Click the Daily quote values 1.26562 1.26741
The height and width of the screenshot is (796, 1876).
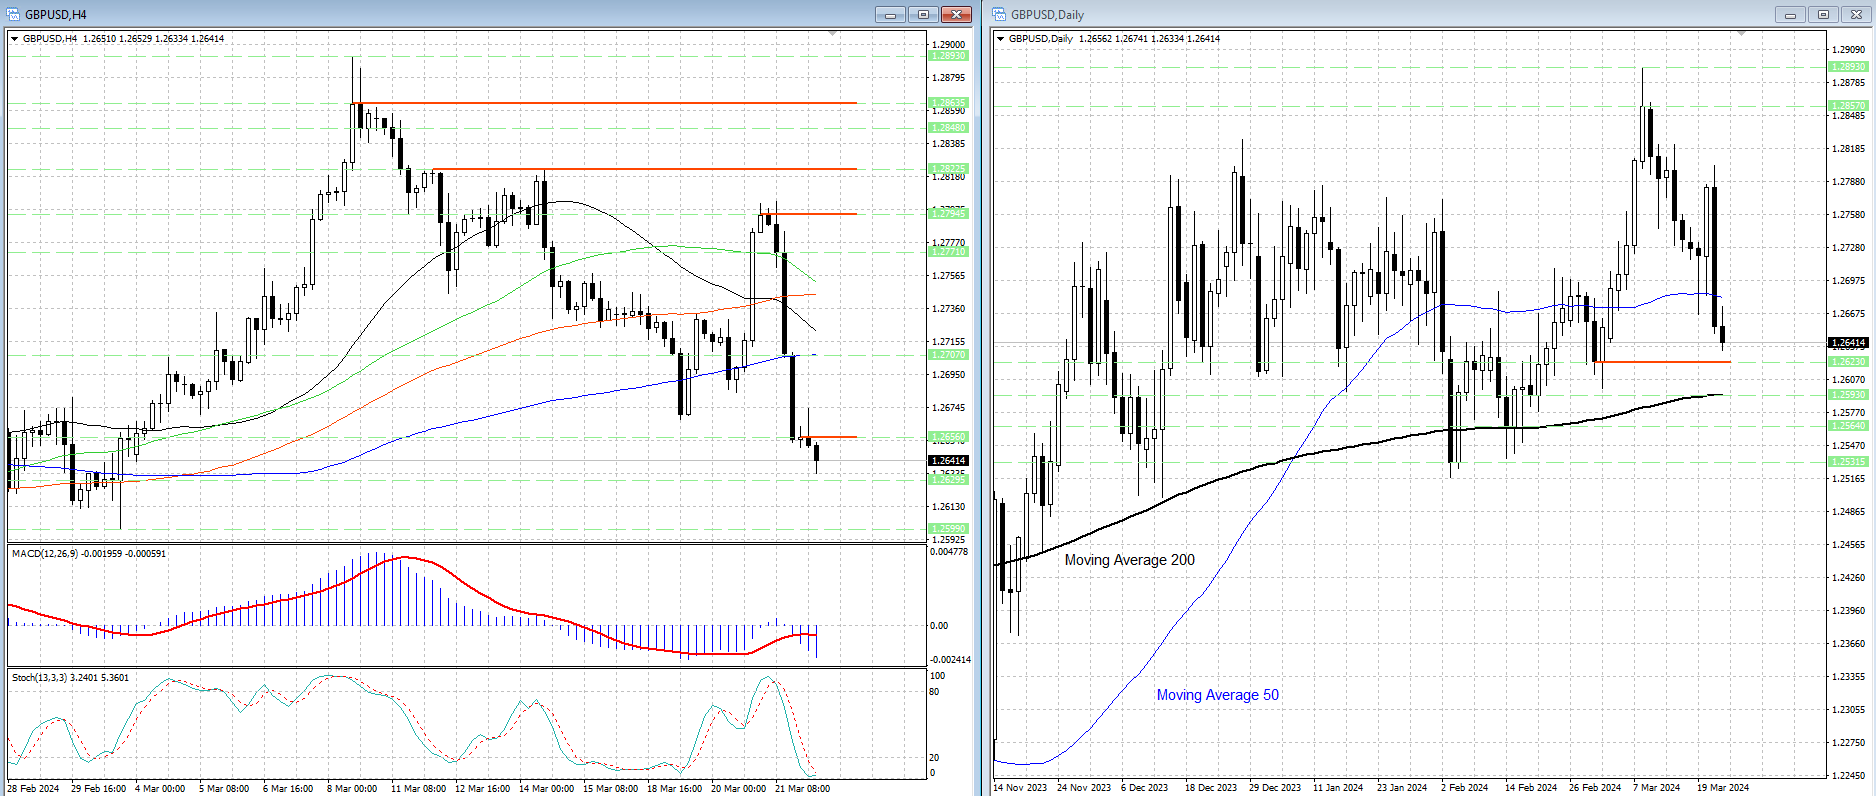1114,39
